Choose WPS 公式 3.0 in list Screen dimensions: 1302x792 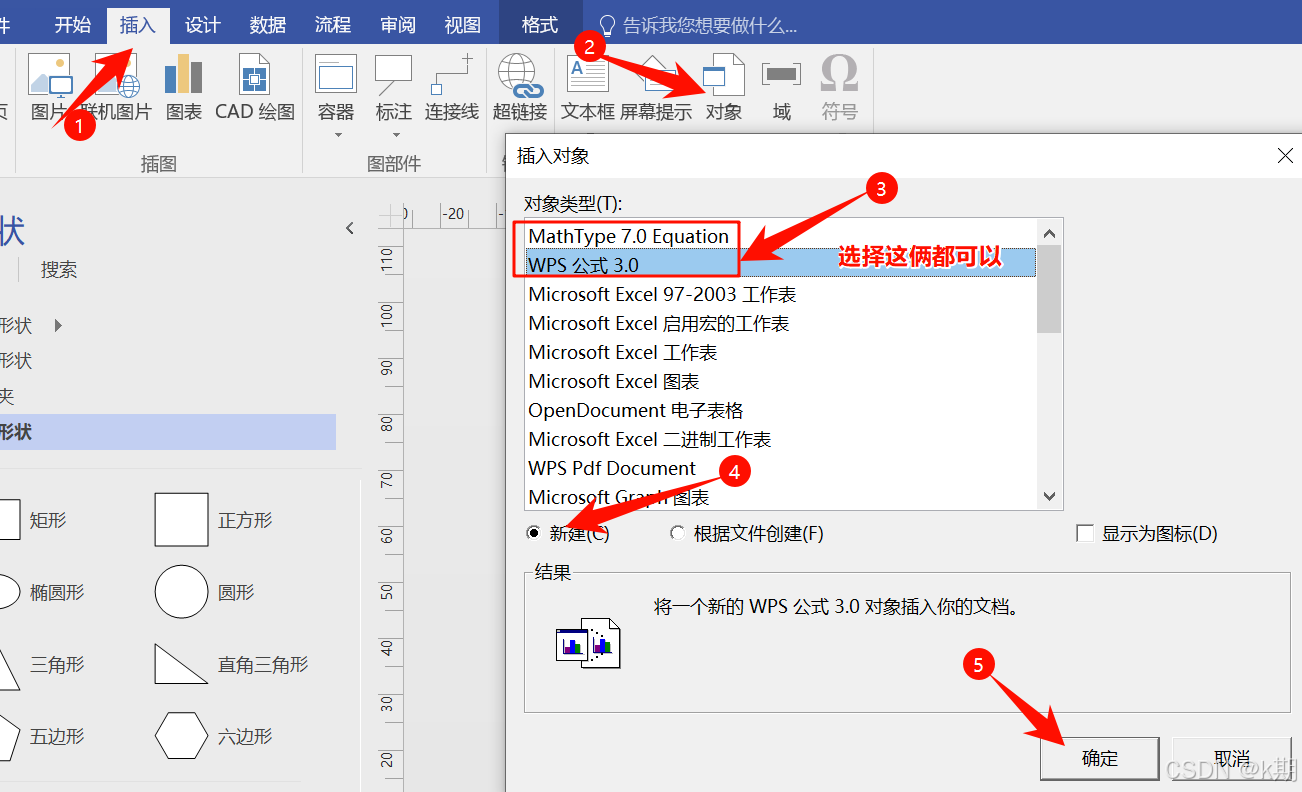781,265
